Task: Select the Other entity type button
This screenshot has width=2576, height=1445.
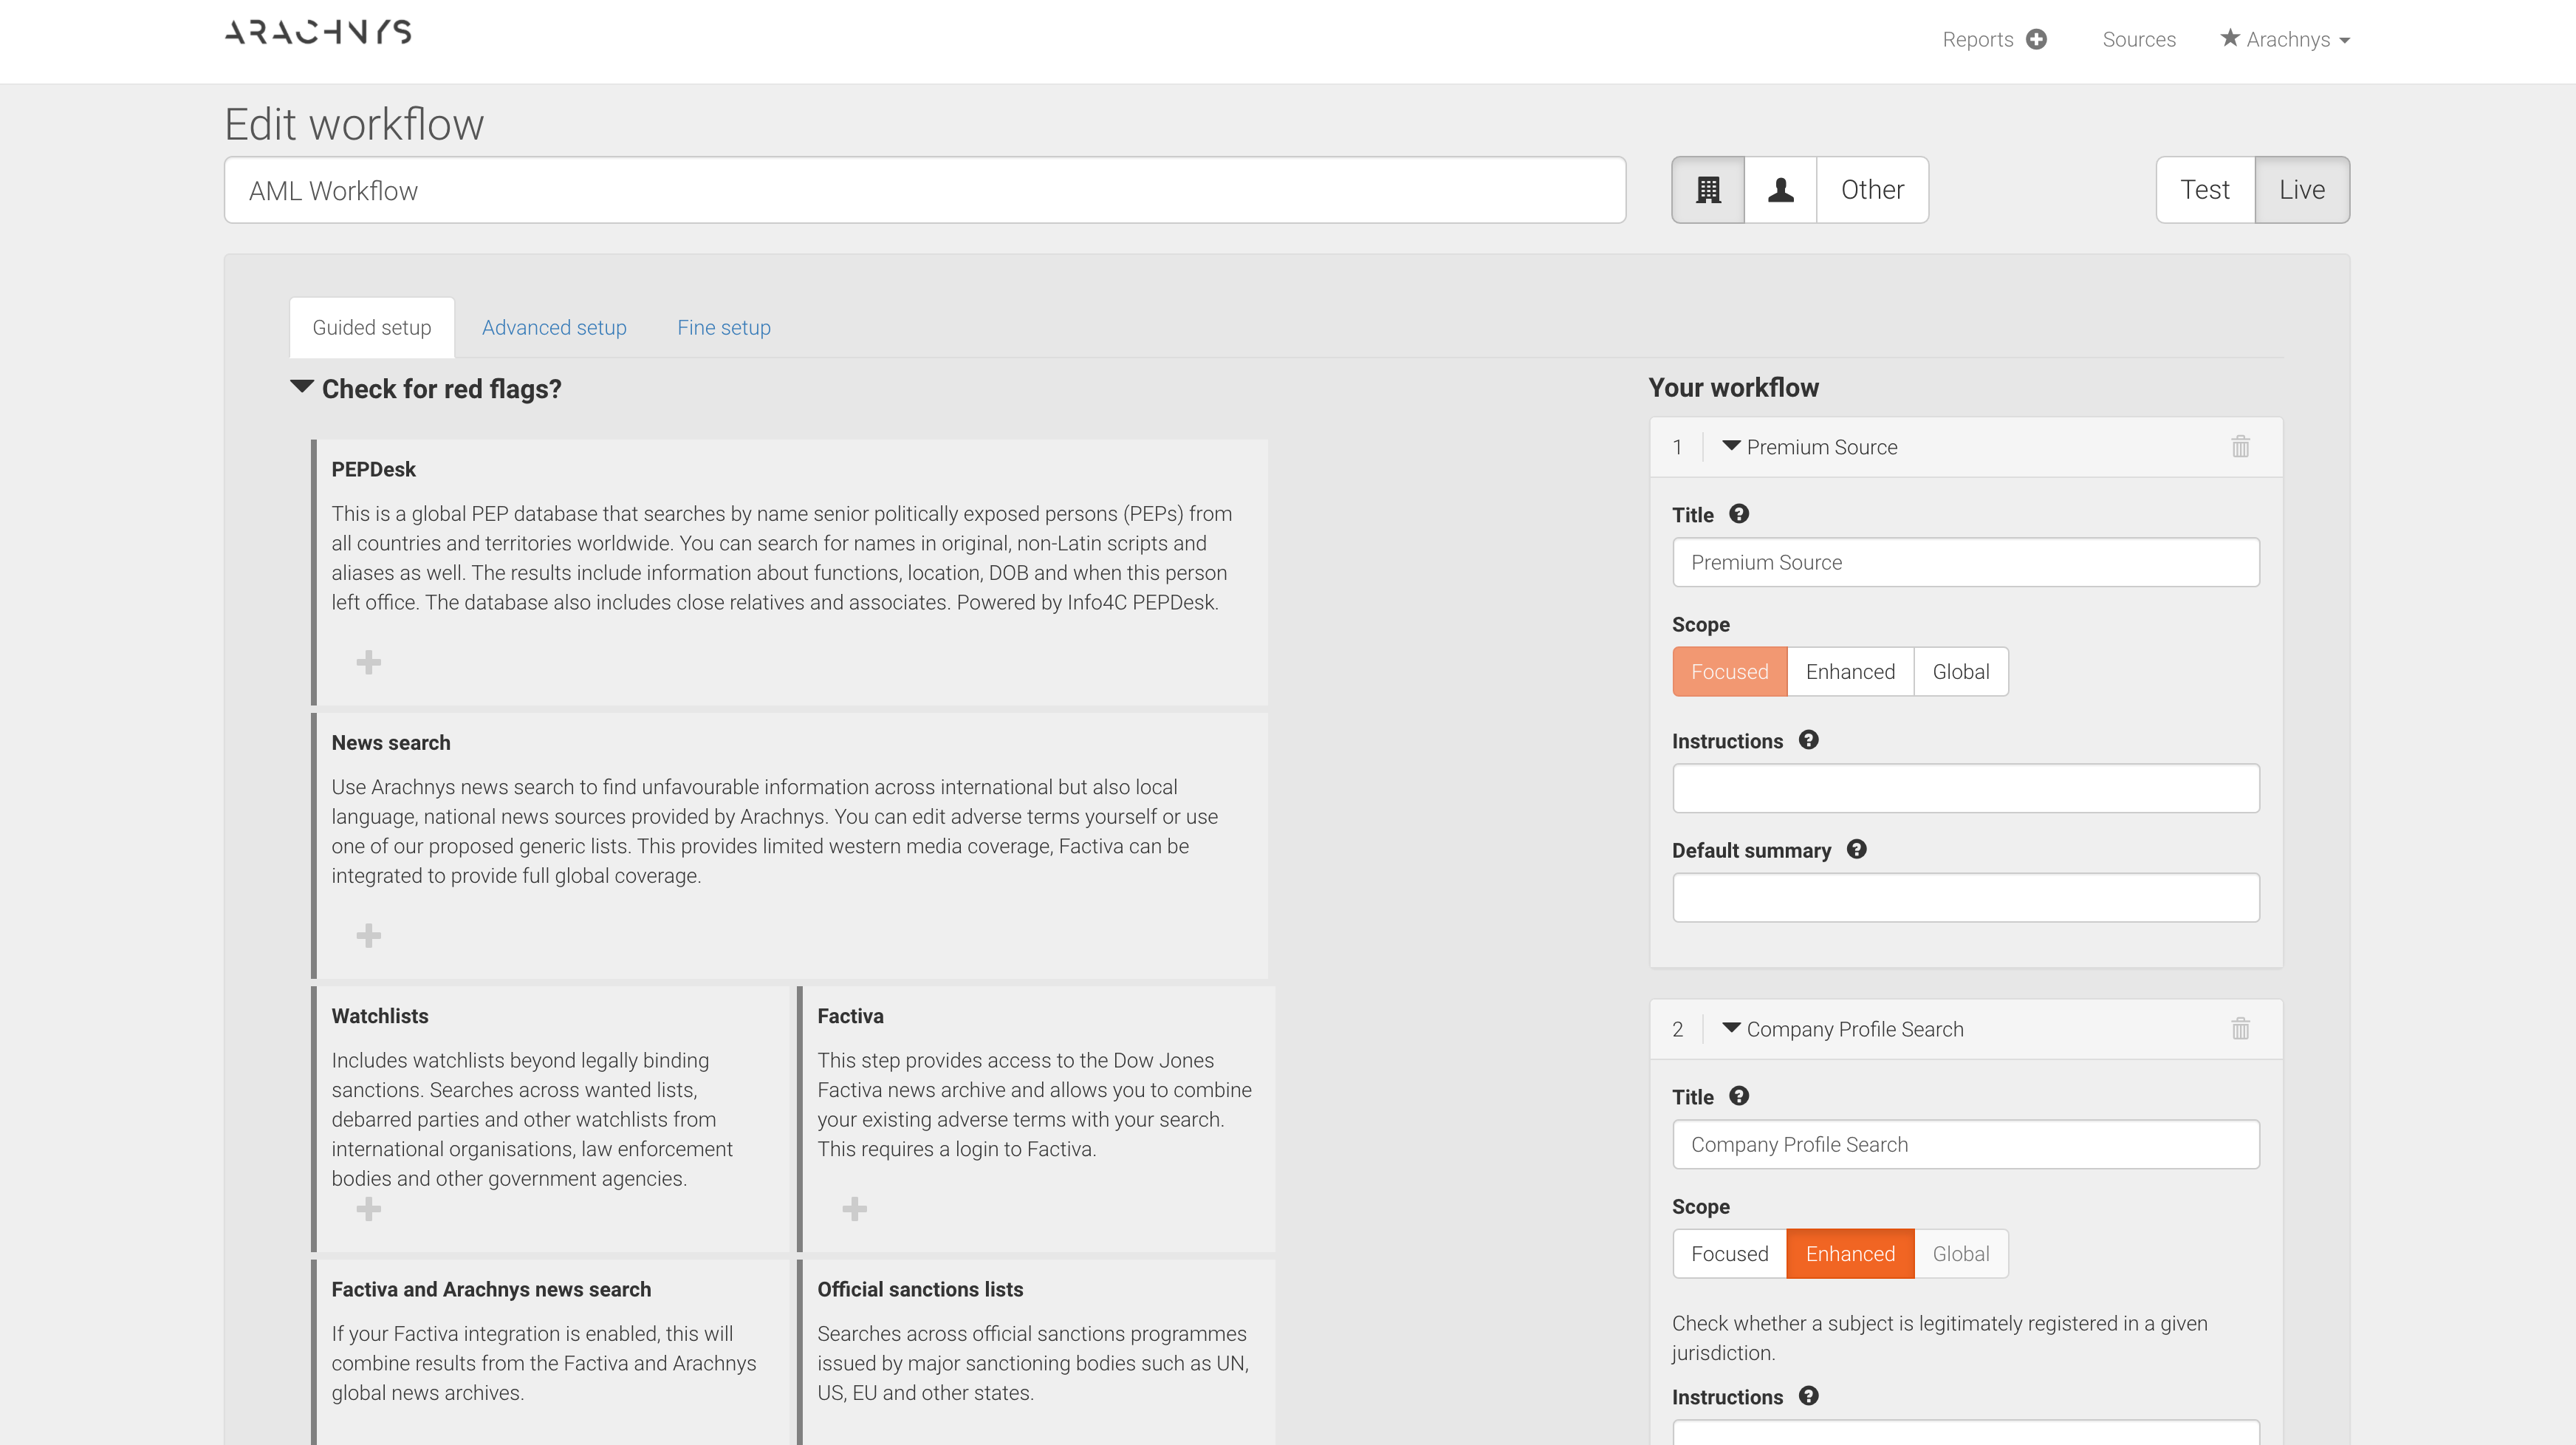Action: [x=1872, y=190]
